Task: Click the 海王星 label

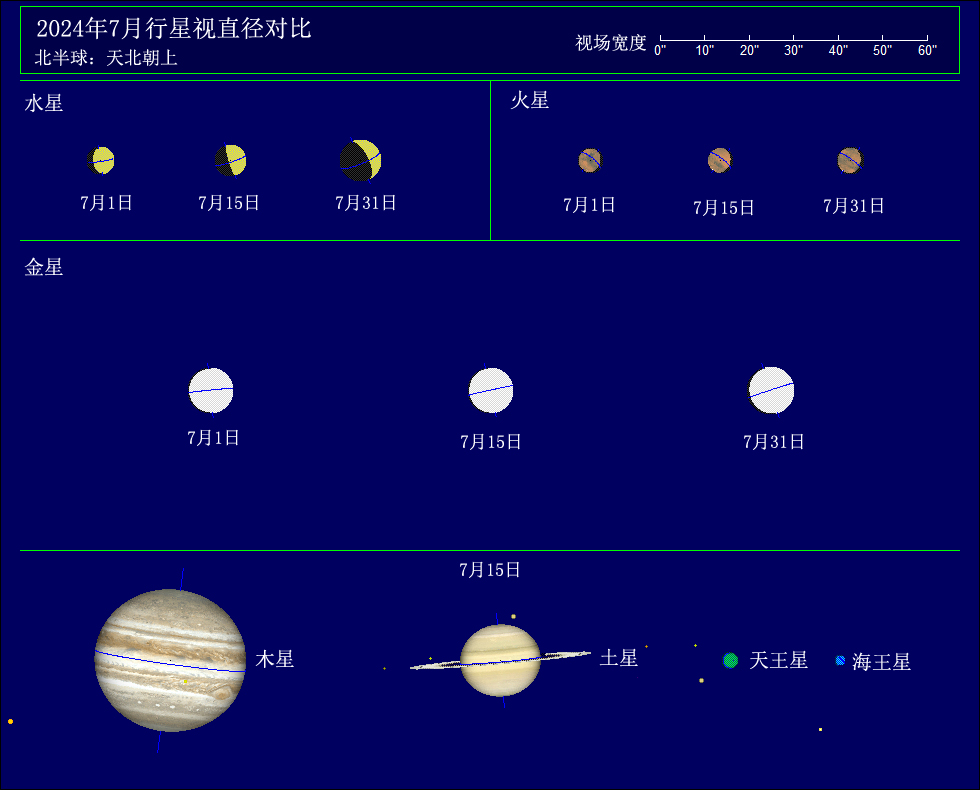Action: click(881, 662)
